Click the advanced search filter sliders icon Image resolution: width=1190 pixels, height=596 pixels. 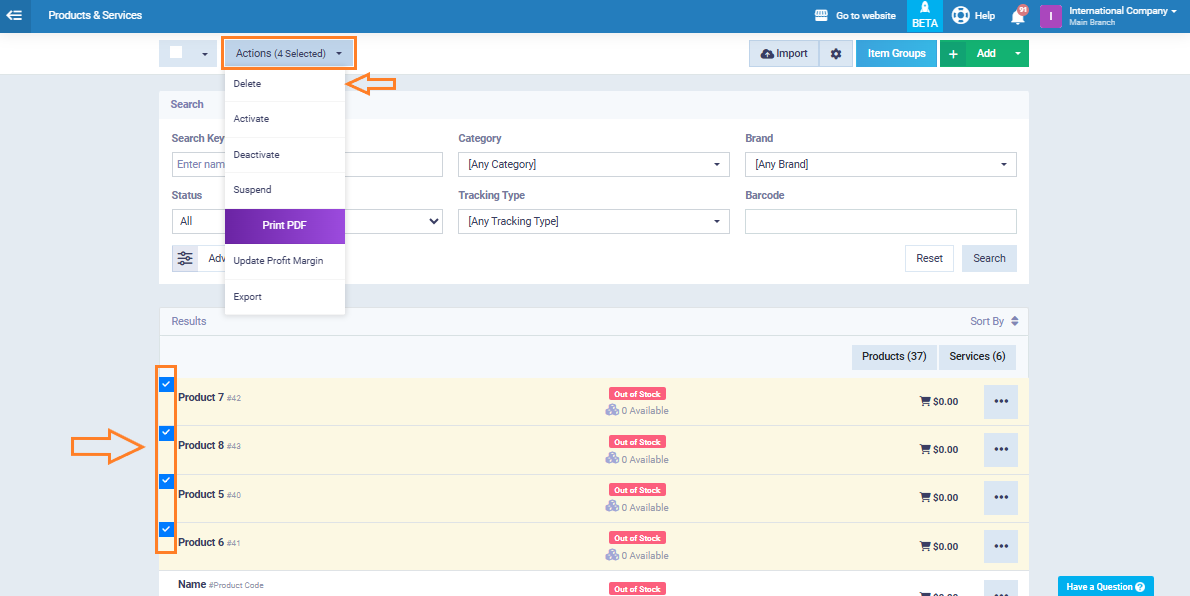click(185, 259)
